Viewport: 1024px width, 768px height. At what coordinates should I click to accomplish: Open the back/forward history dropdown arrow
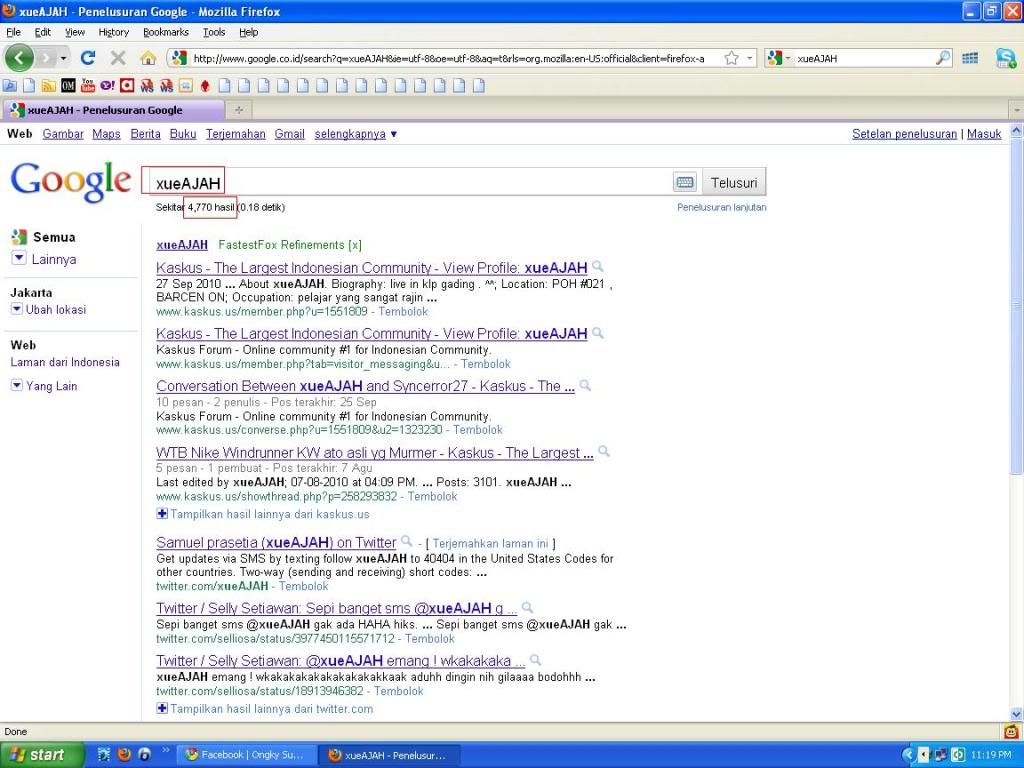pos(63,58)
